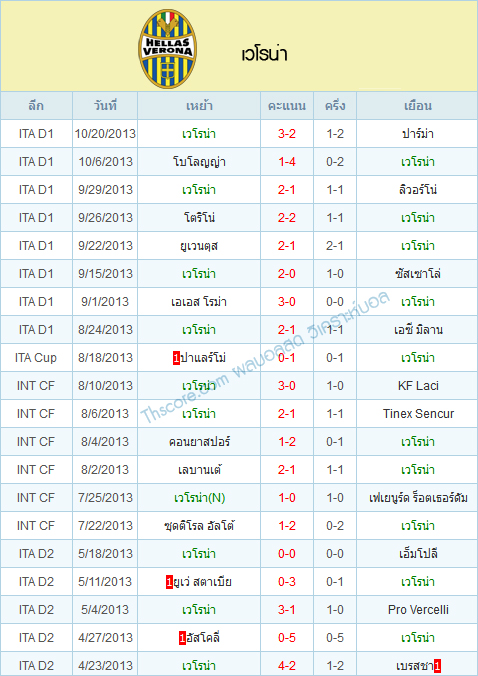
Task: Click the date 4/23/2013
Action: click(105, 667)
